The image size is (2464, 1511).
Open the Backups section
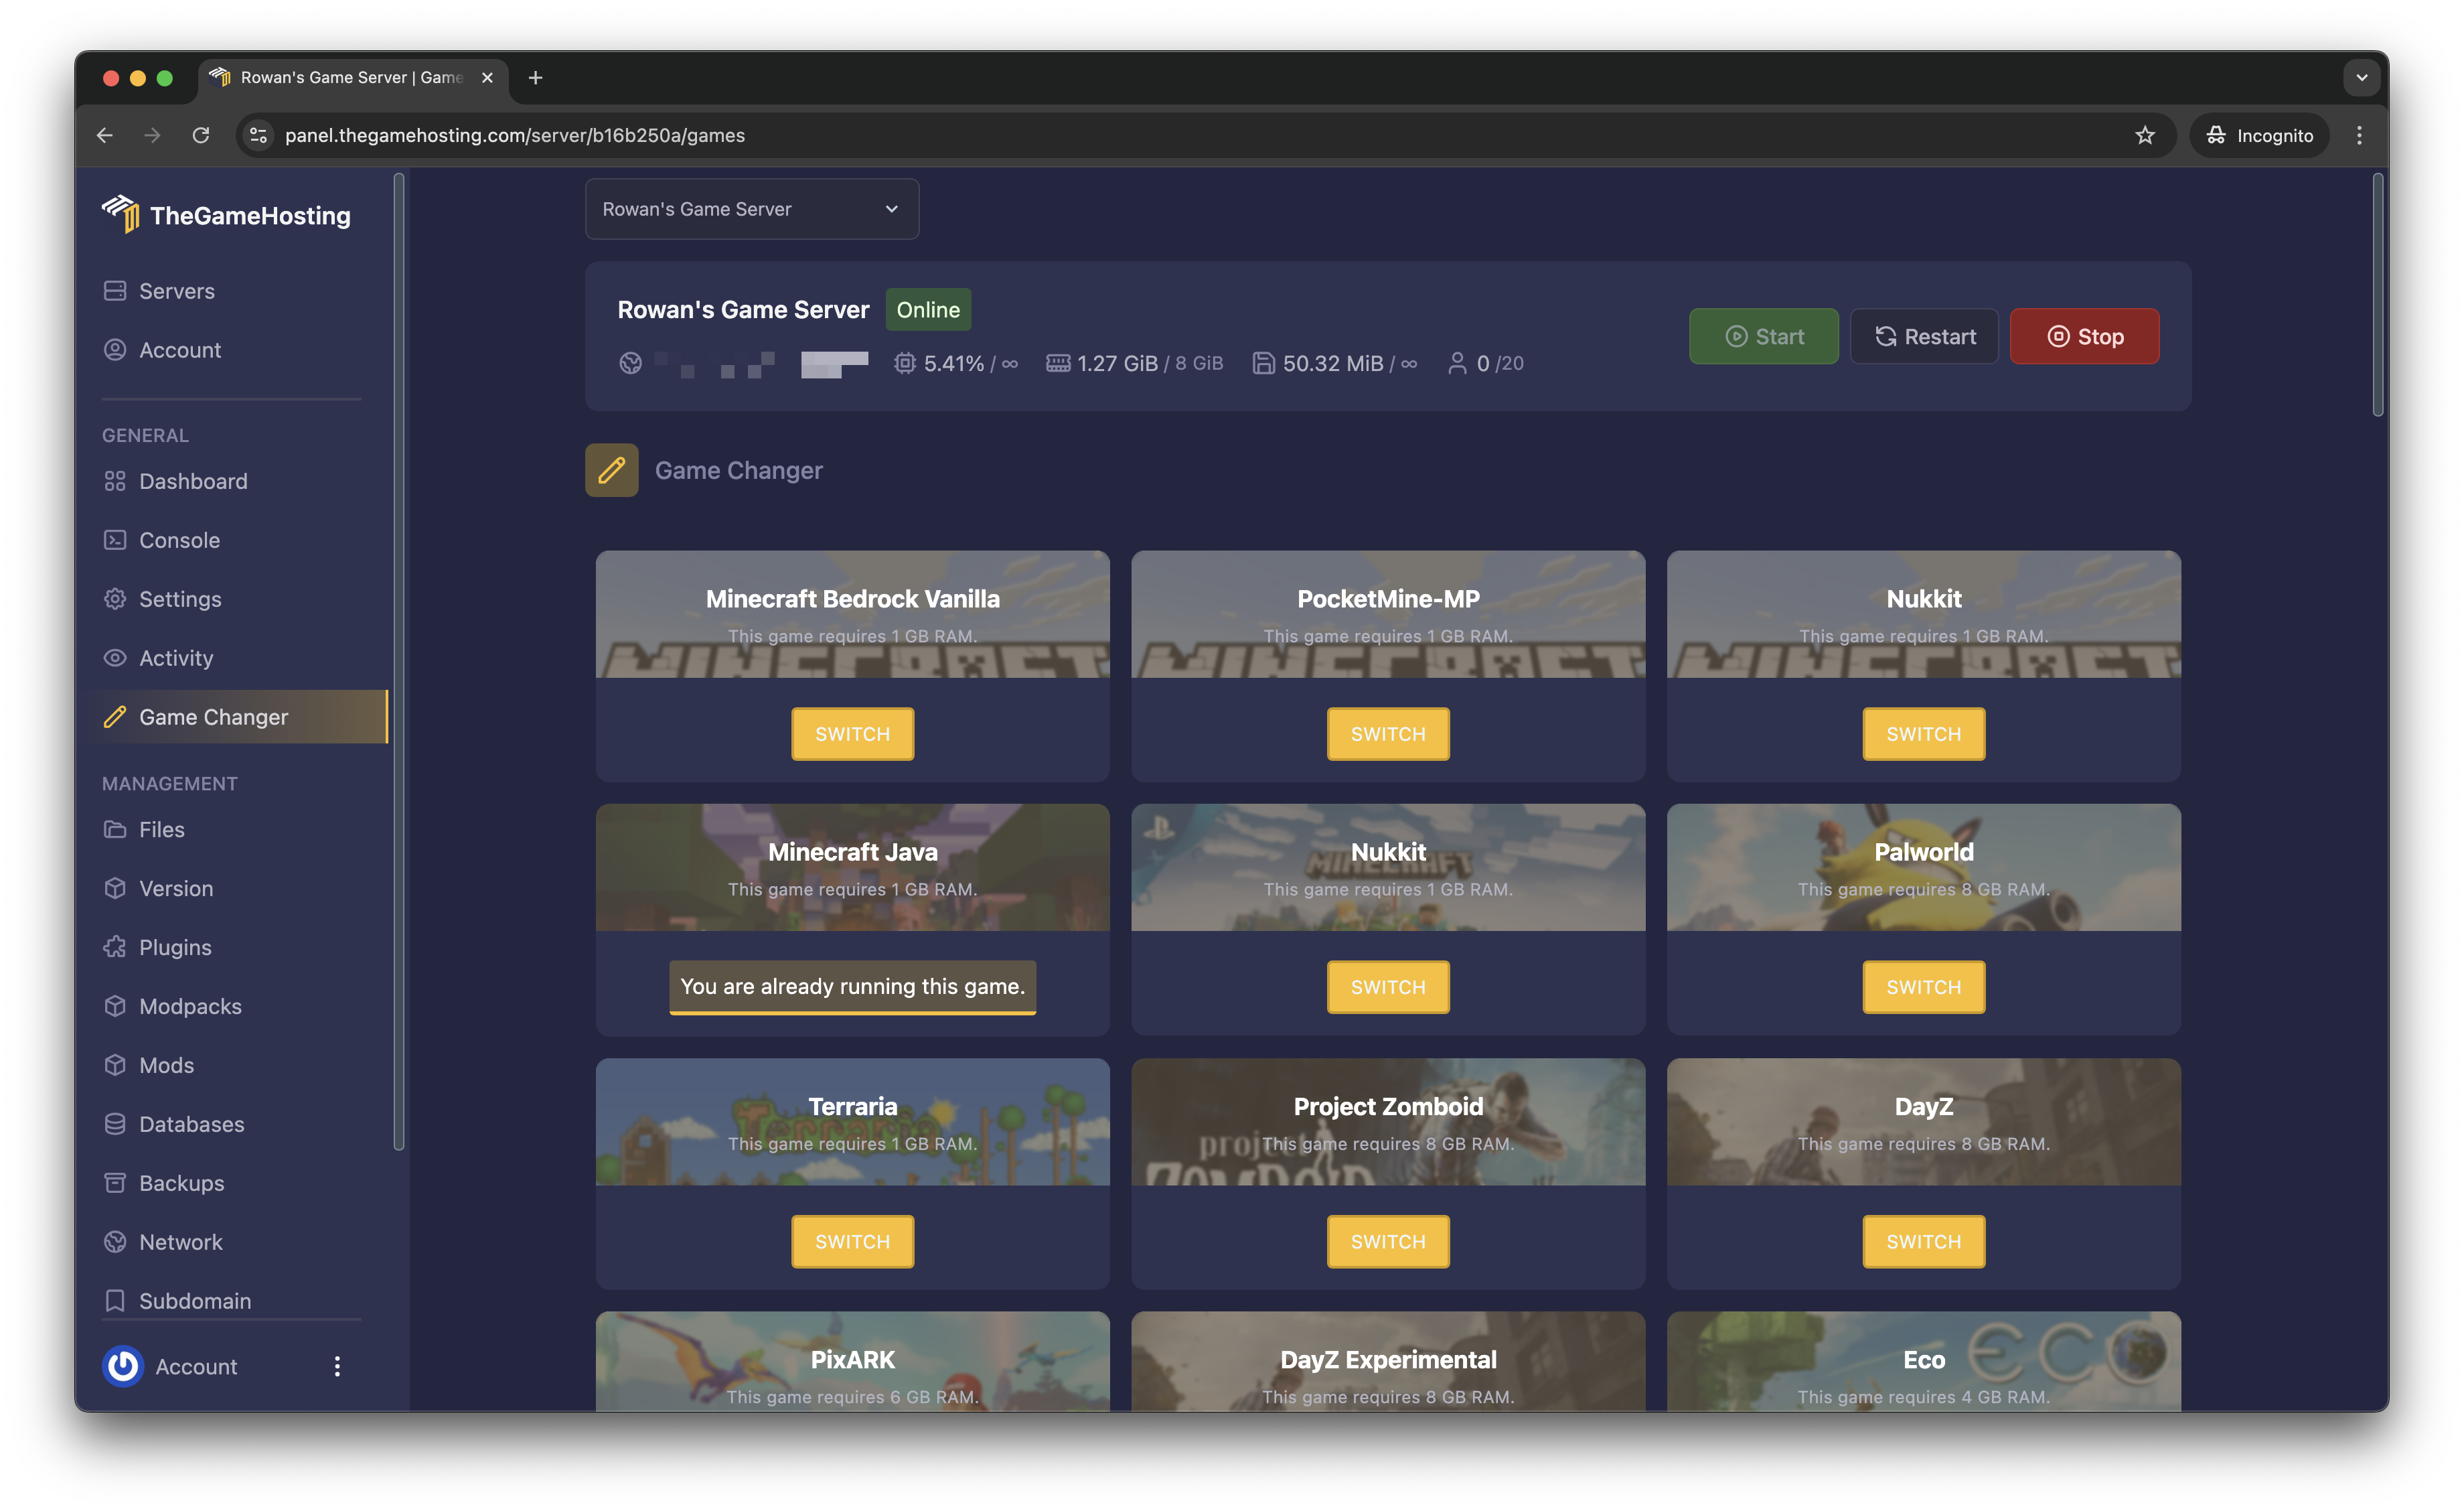point(181,1183)
